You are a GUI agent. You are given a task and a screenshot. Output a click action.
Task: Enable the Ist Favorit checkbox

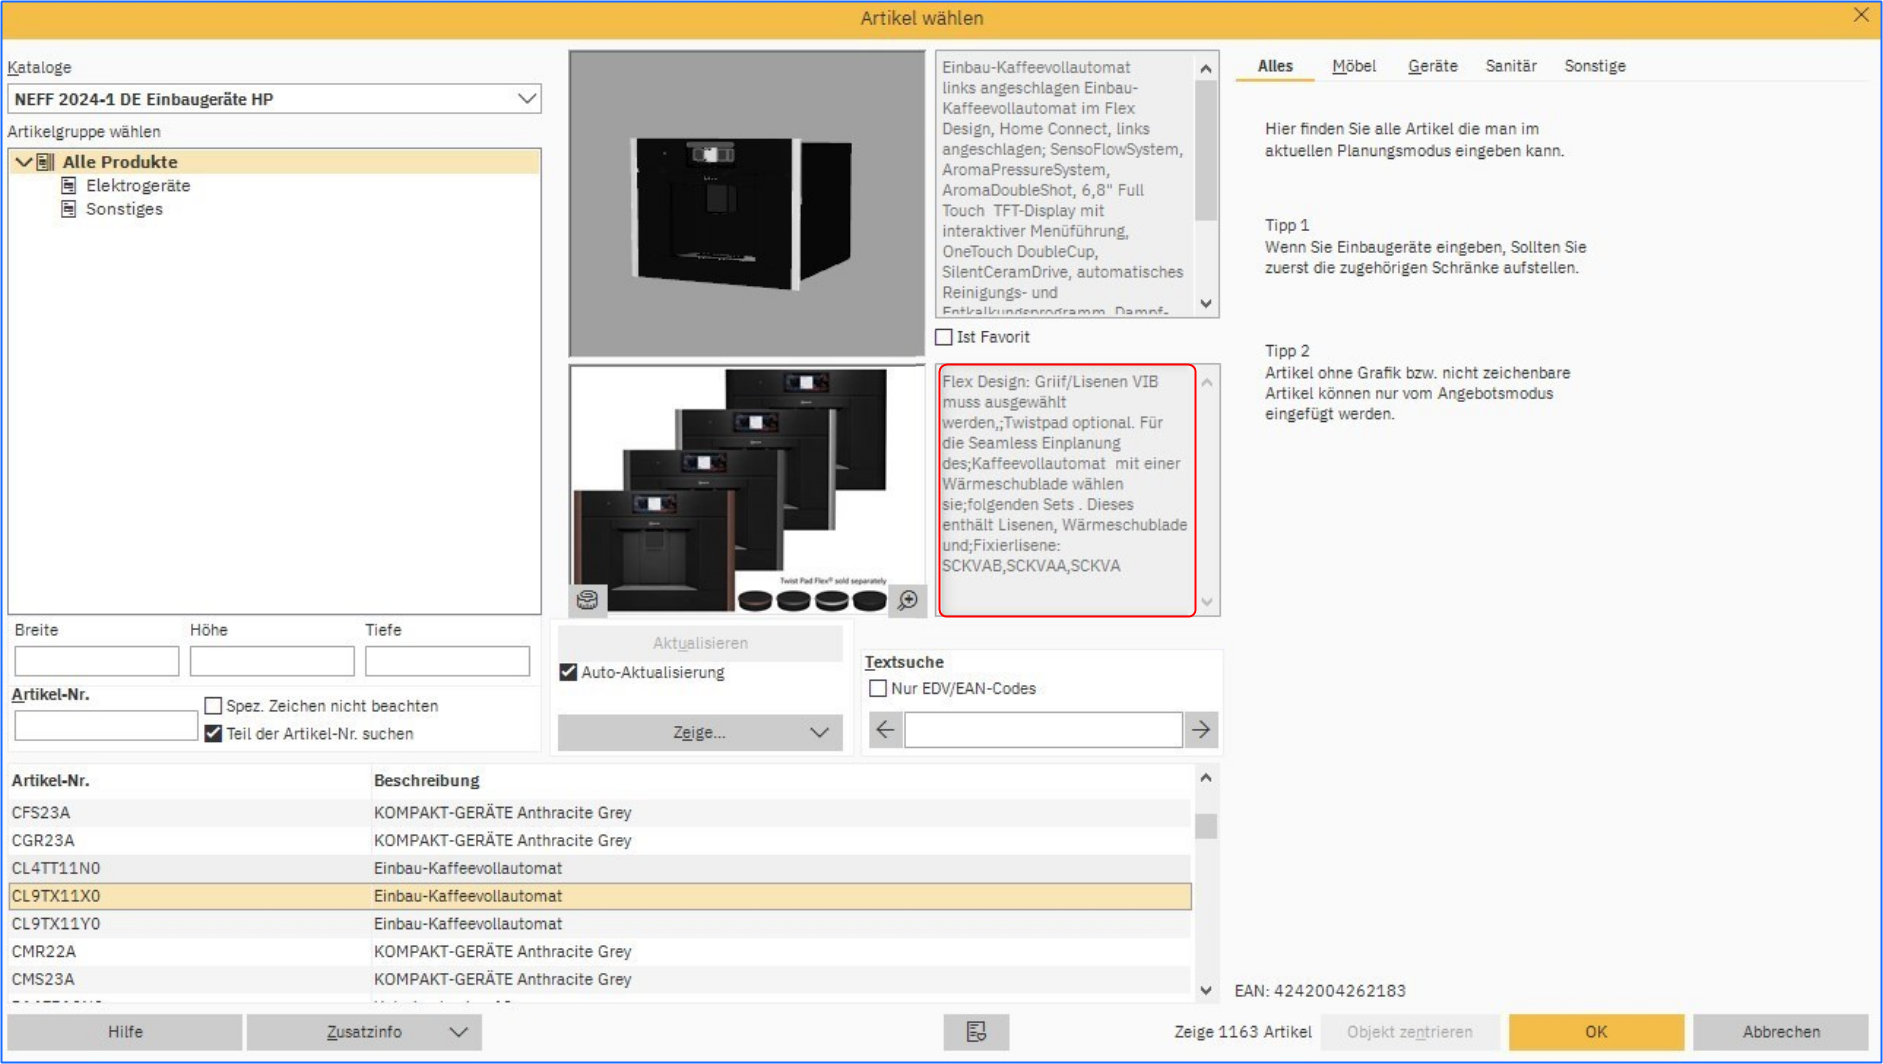point(944,337)
